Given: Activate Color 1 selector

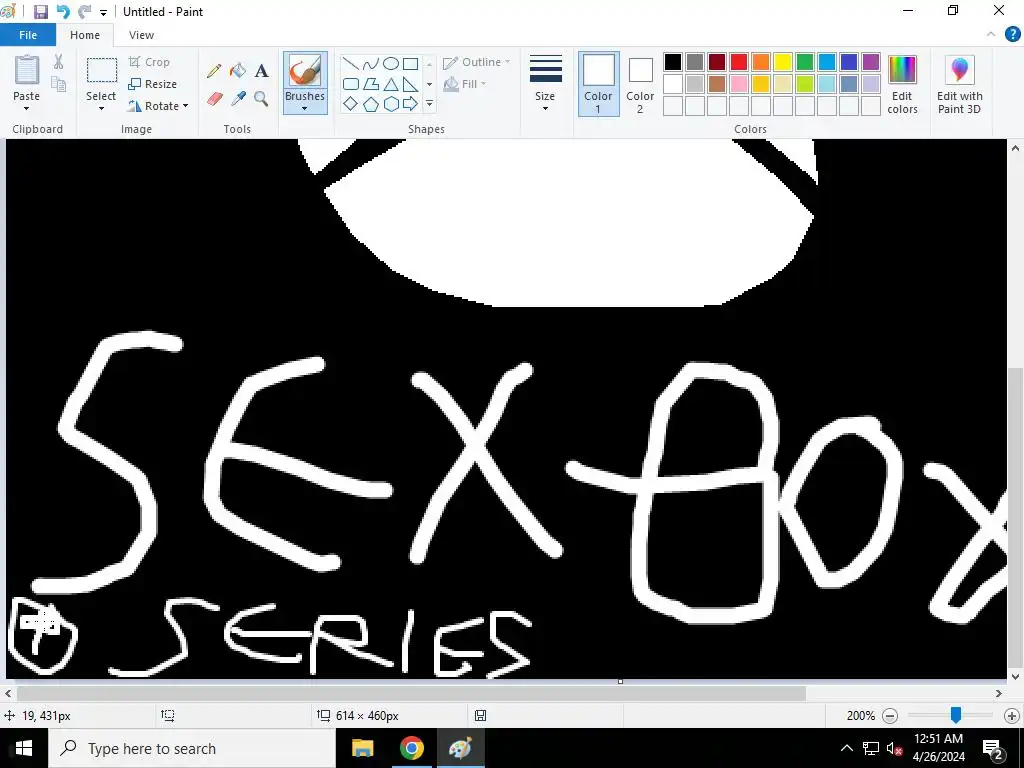Looking at the screenshot, I should tap(598, 84).
